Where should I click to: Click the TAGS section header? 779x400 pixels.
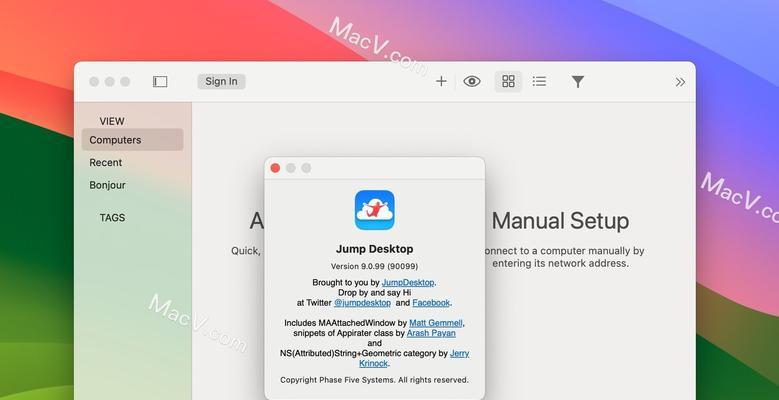112,218
